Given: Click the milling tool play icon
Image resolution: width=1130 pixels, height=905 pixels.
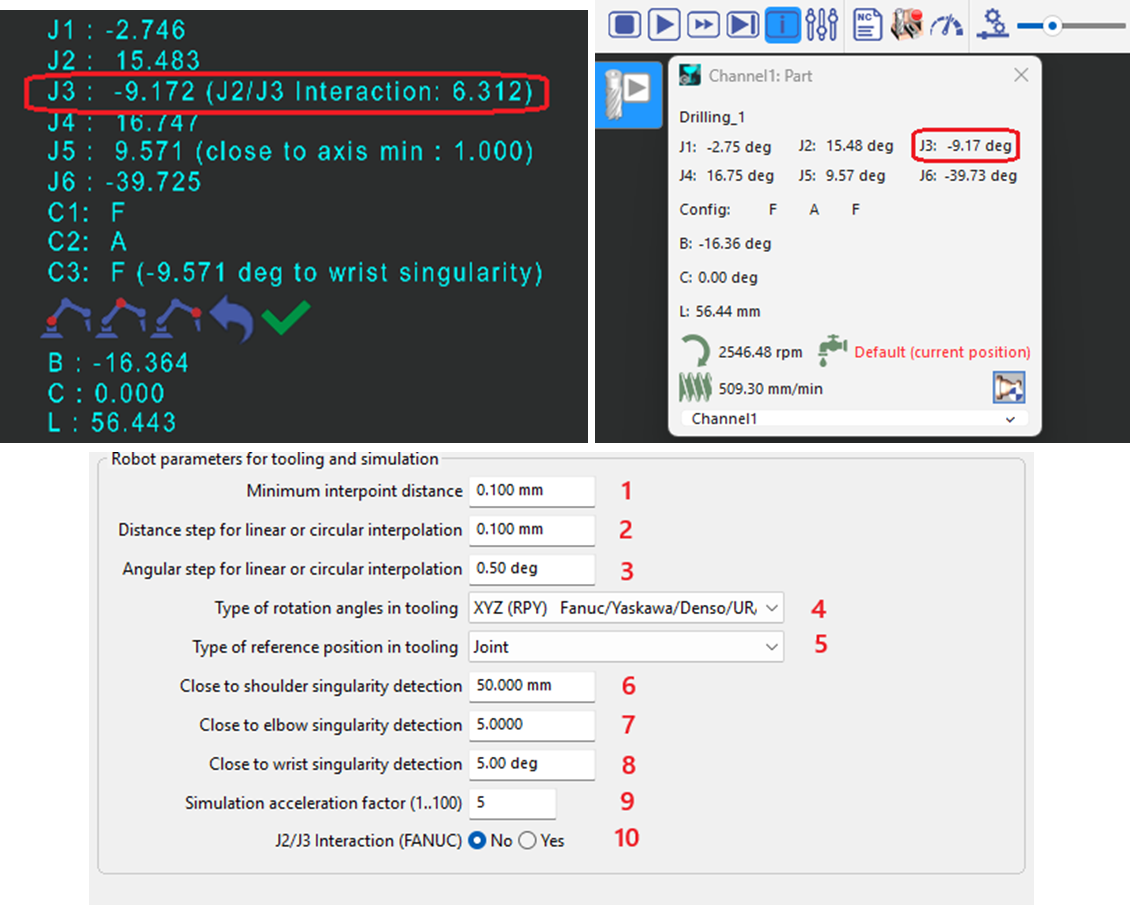Looking at the screenshot, I should coord(629,94).
